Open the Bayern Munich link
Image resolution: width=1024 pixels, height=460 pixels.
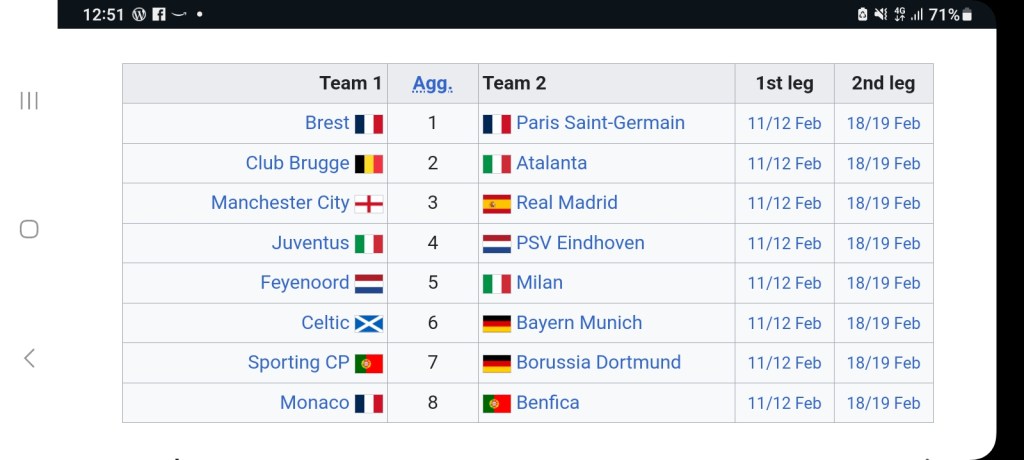(579, 323)
